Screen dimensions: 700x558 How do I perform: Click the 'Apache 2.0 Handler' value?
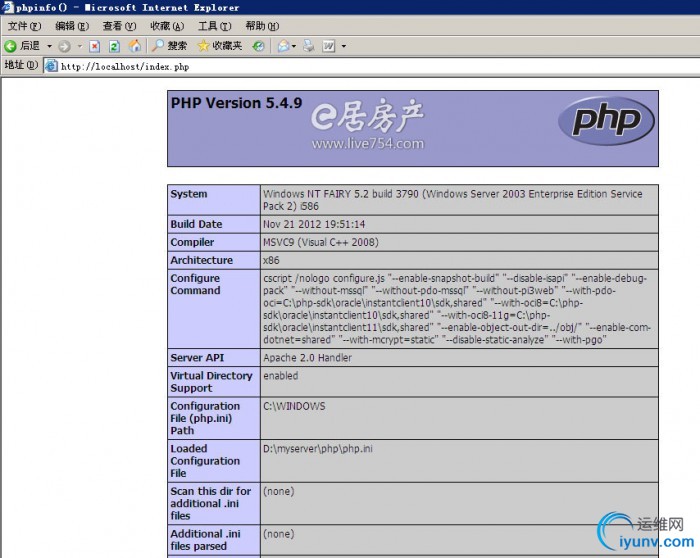(307, 358)
